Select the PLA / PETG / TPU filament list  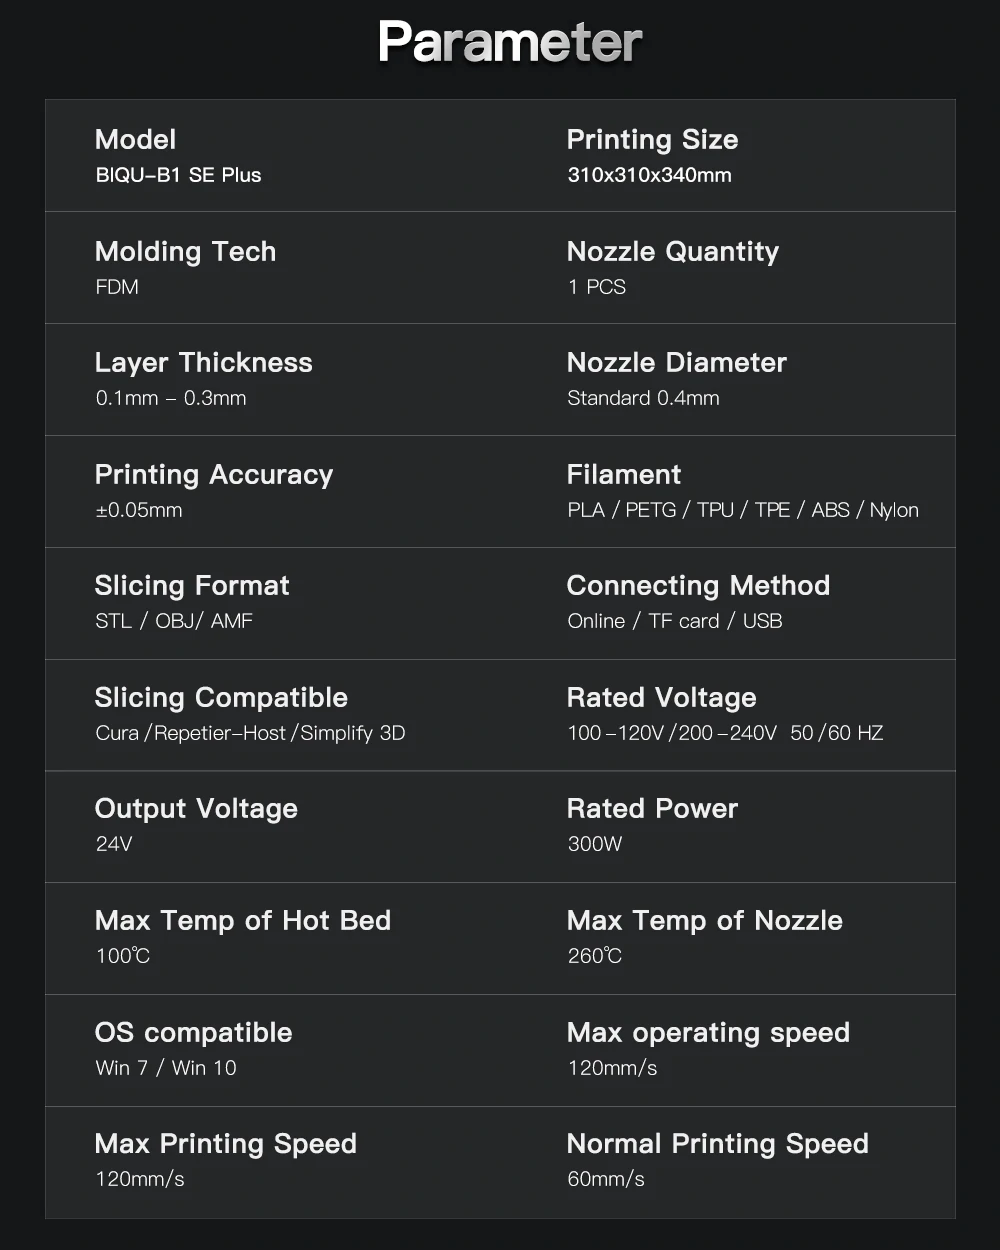[x=742, y=510]
